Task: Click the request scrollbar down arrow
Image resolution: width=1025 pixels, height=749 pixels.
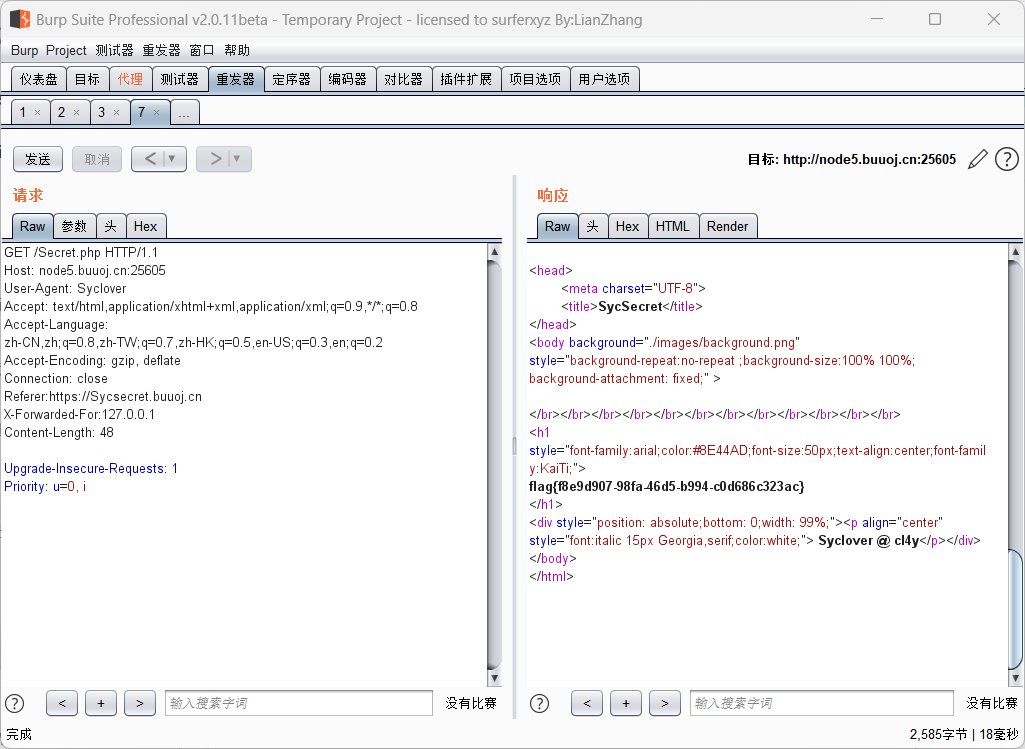Action: (x=495, y=678)
